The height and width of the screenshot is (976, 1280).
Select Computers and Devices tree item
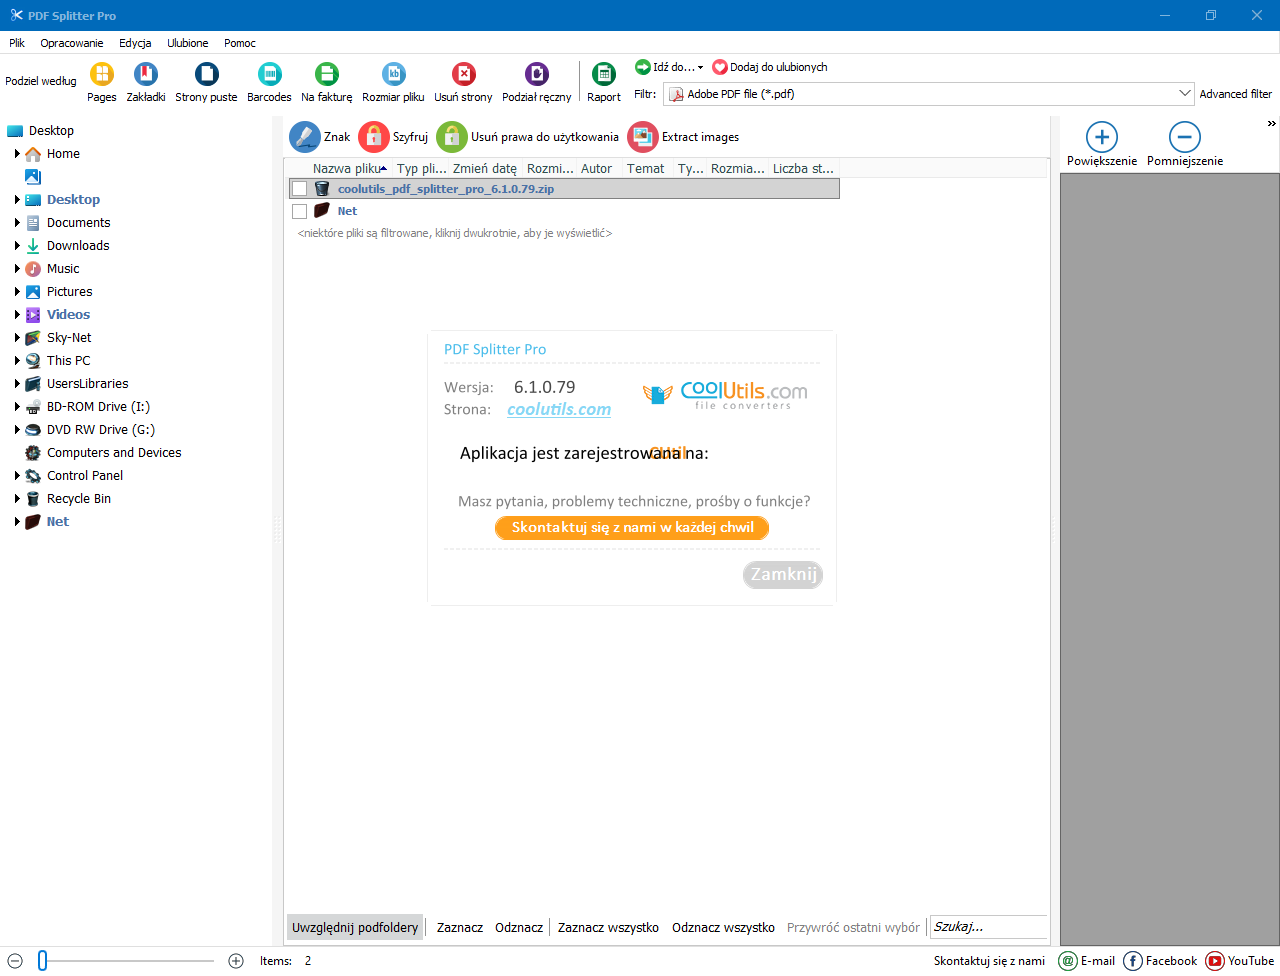(x=114, y=453)
